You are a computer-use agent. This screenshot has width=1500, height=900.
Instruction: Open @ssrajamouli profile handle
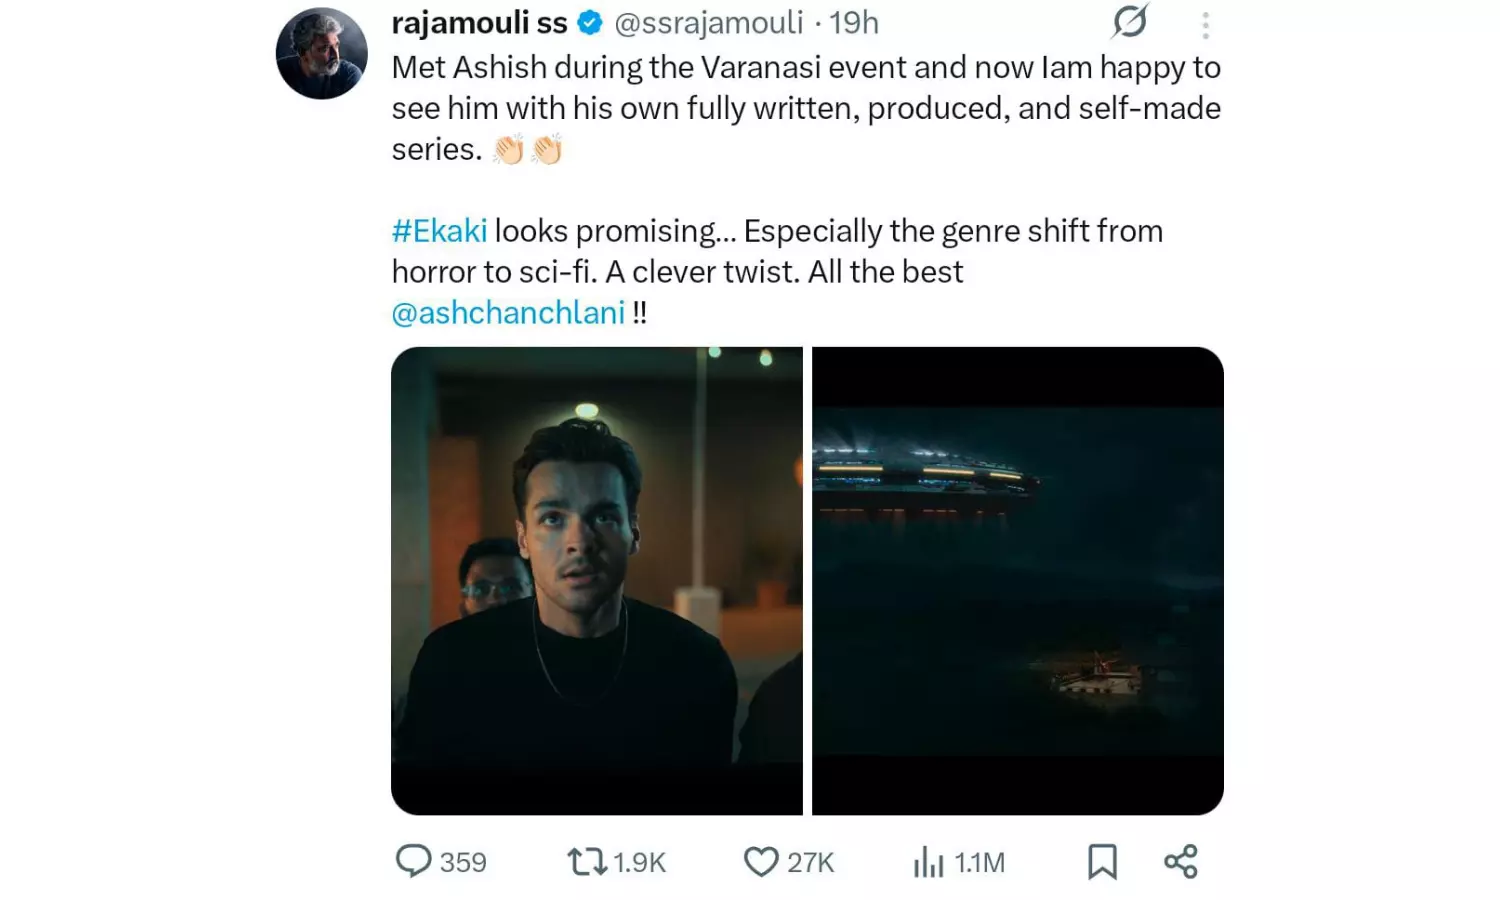[712, 21]
